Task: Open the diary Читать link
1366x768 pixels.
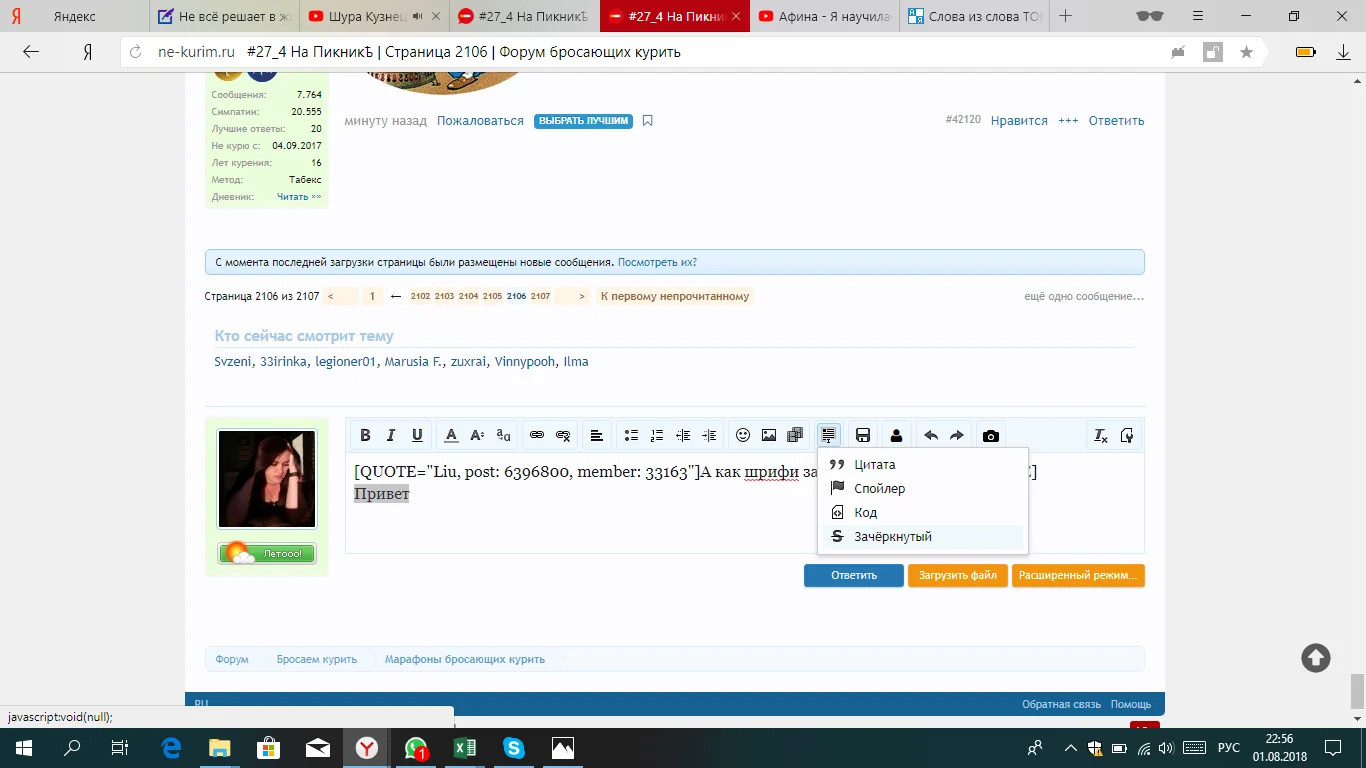Action: click(x=299, y=197)
